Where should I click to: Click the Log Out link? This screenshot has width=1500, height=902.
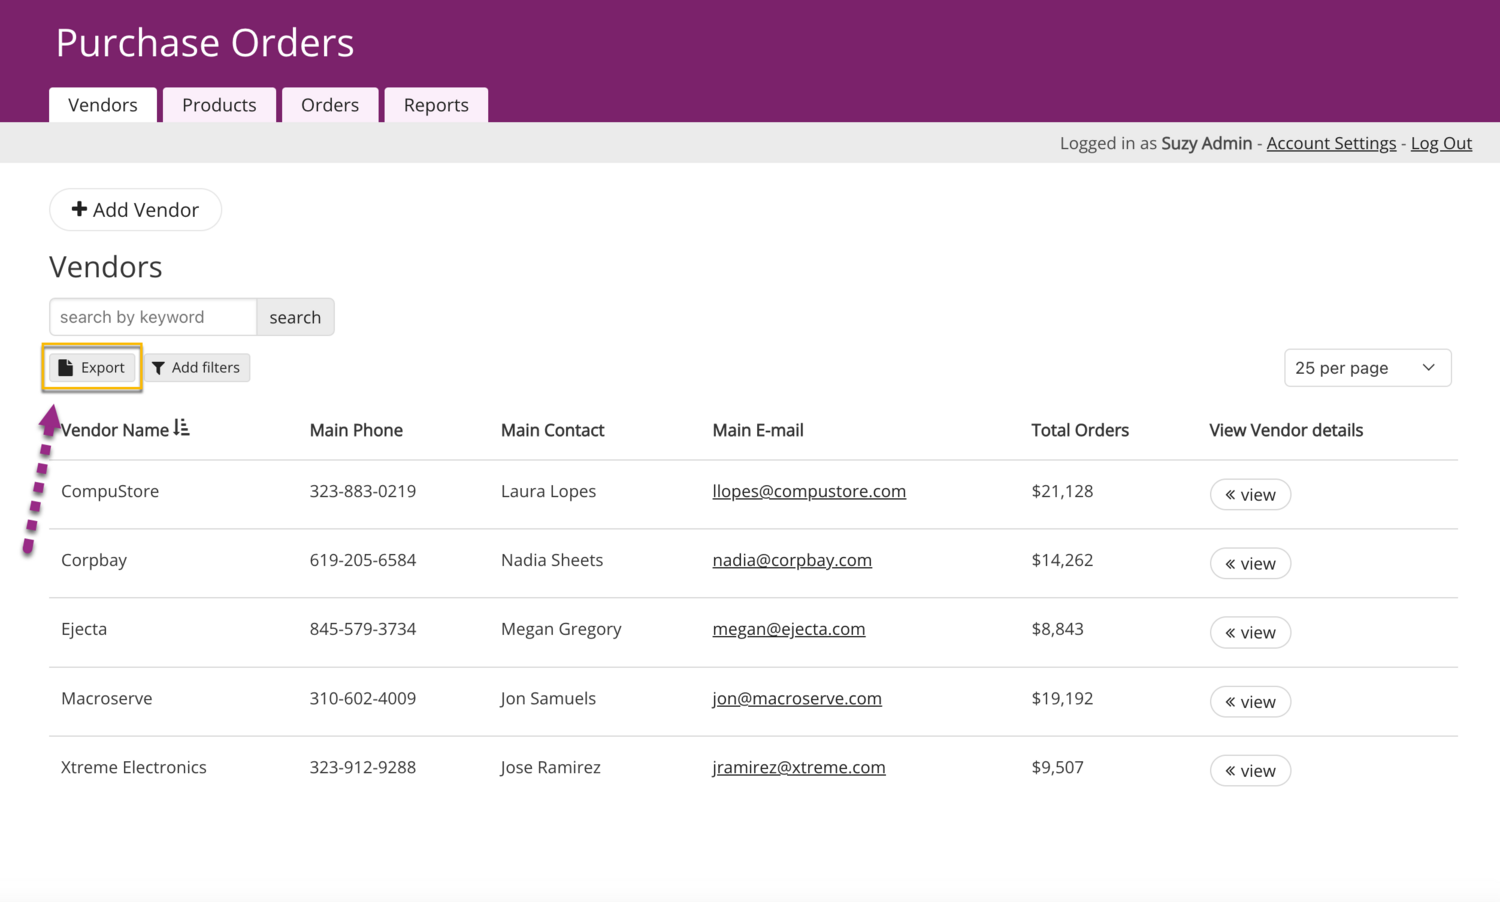(1440, 143)
